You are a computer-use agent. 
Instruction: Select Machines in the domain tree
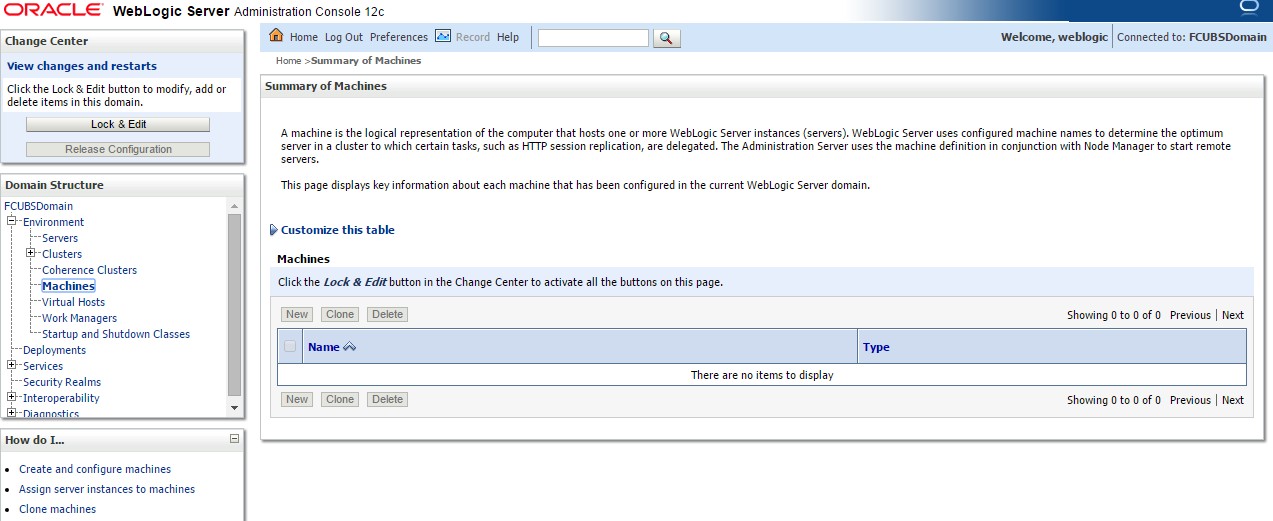coord(68,286)
